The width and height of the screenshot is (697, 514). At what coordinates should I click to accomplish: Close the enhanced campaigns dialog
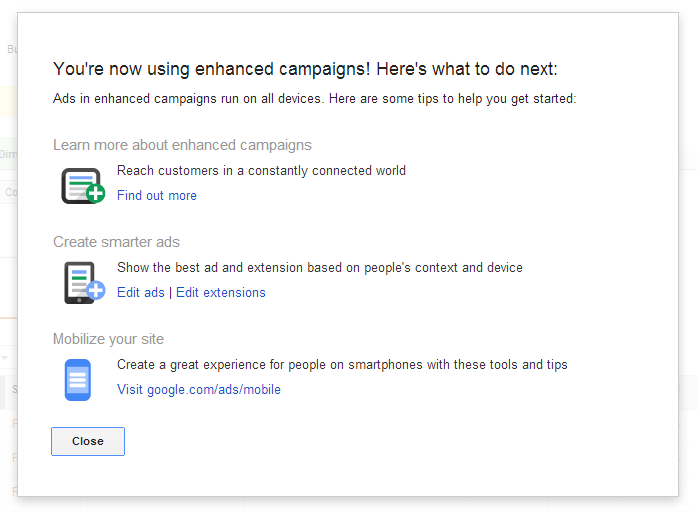tap(88, 442)
